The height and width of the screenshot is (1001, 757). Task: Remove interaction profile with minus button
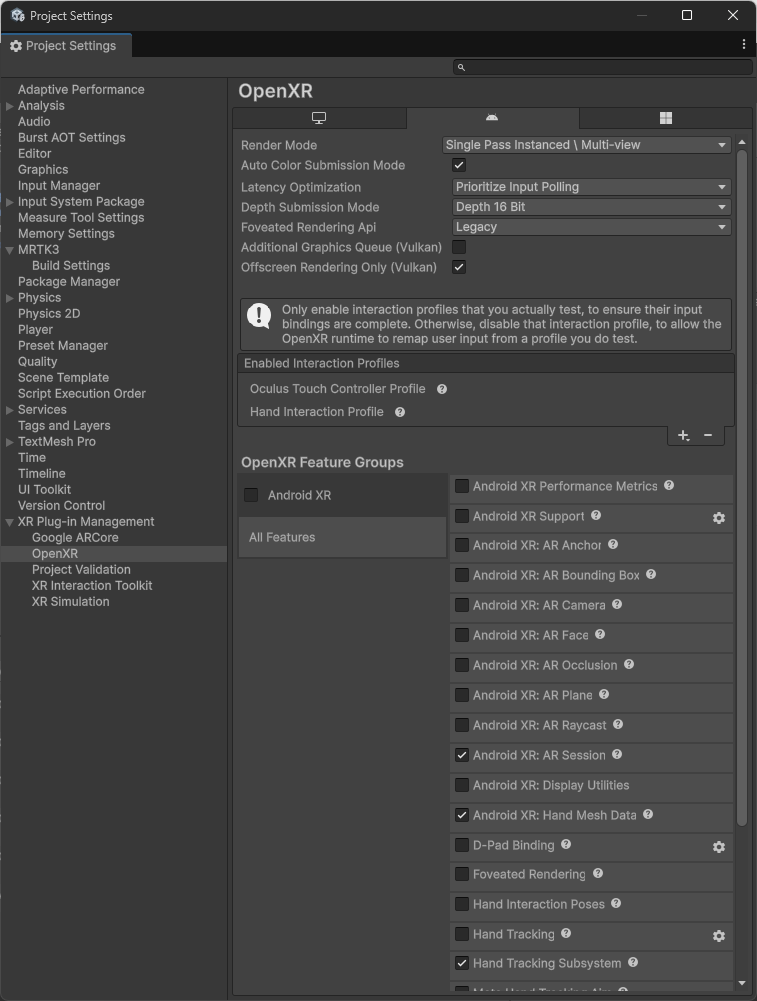click(708, 435)
